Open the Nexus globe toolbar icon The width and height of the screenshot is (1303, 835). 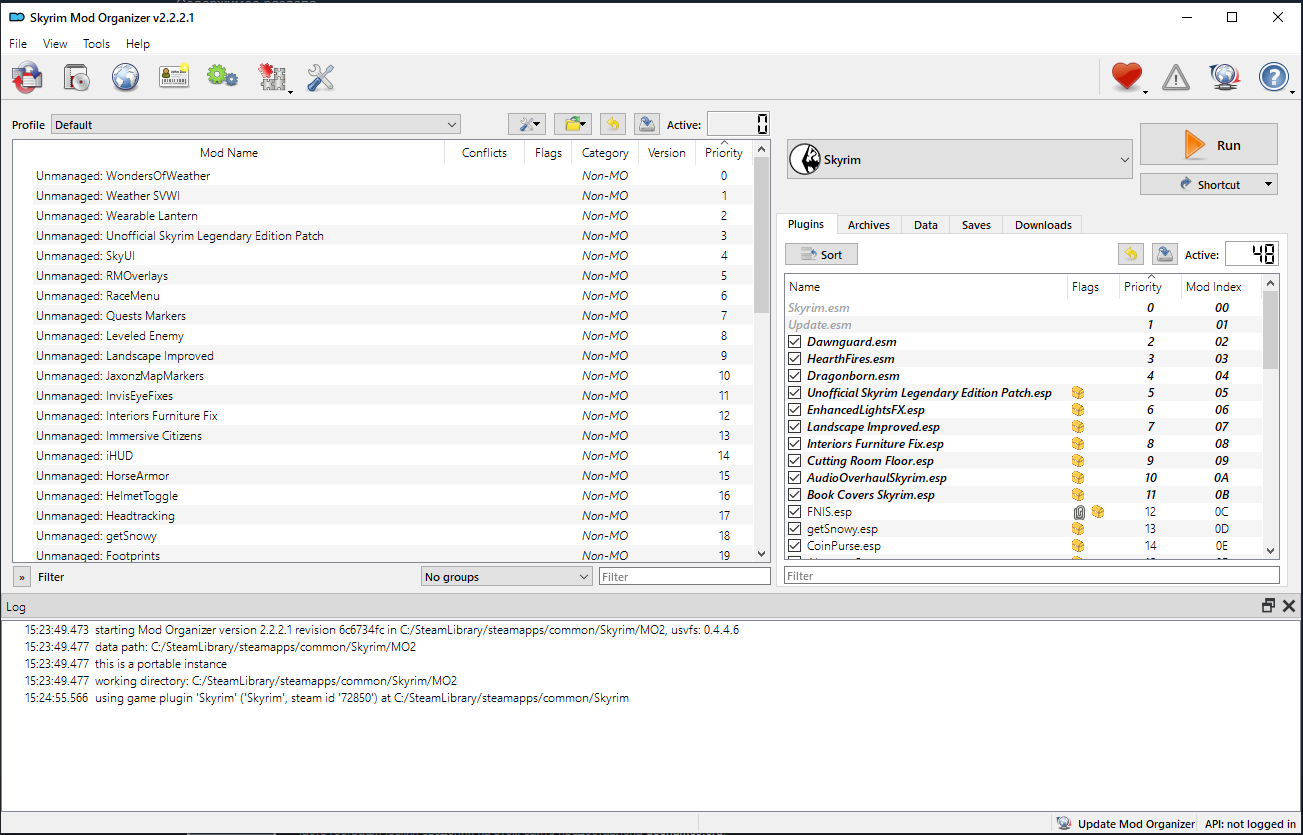pos(125,77)
